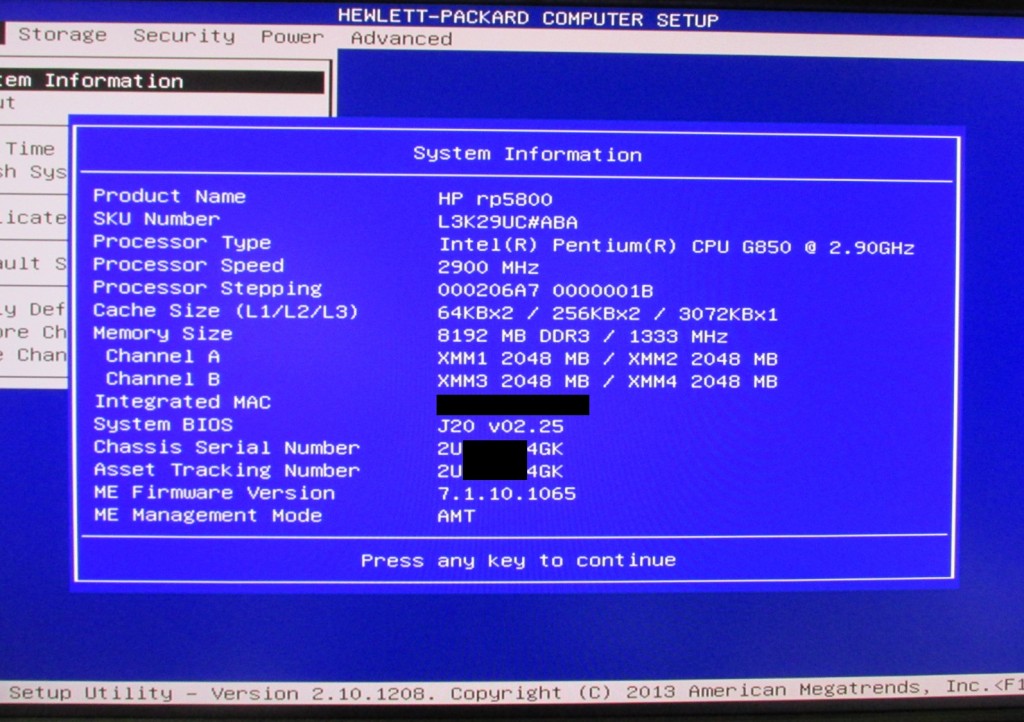
Task: Select the AMT management mode value
Action: [456, 516]
